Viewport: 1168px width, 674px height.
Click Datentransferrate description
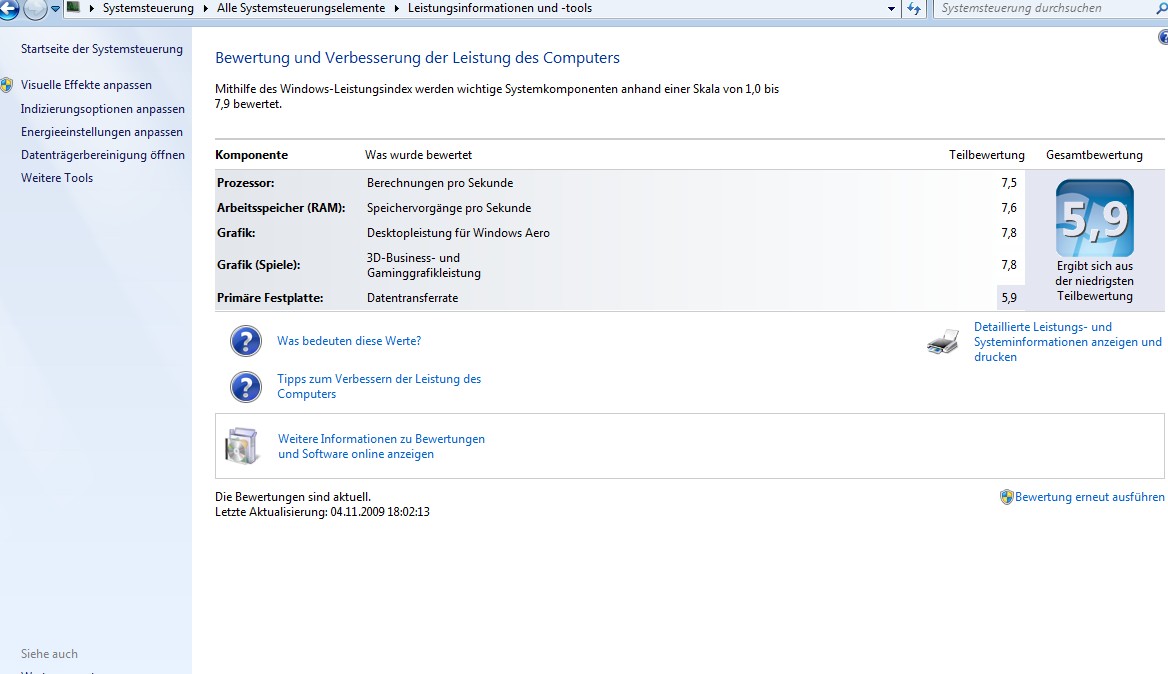tap(412, 298)
